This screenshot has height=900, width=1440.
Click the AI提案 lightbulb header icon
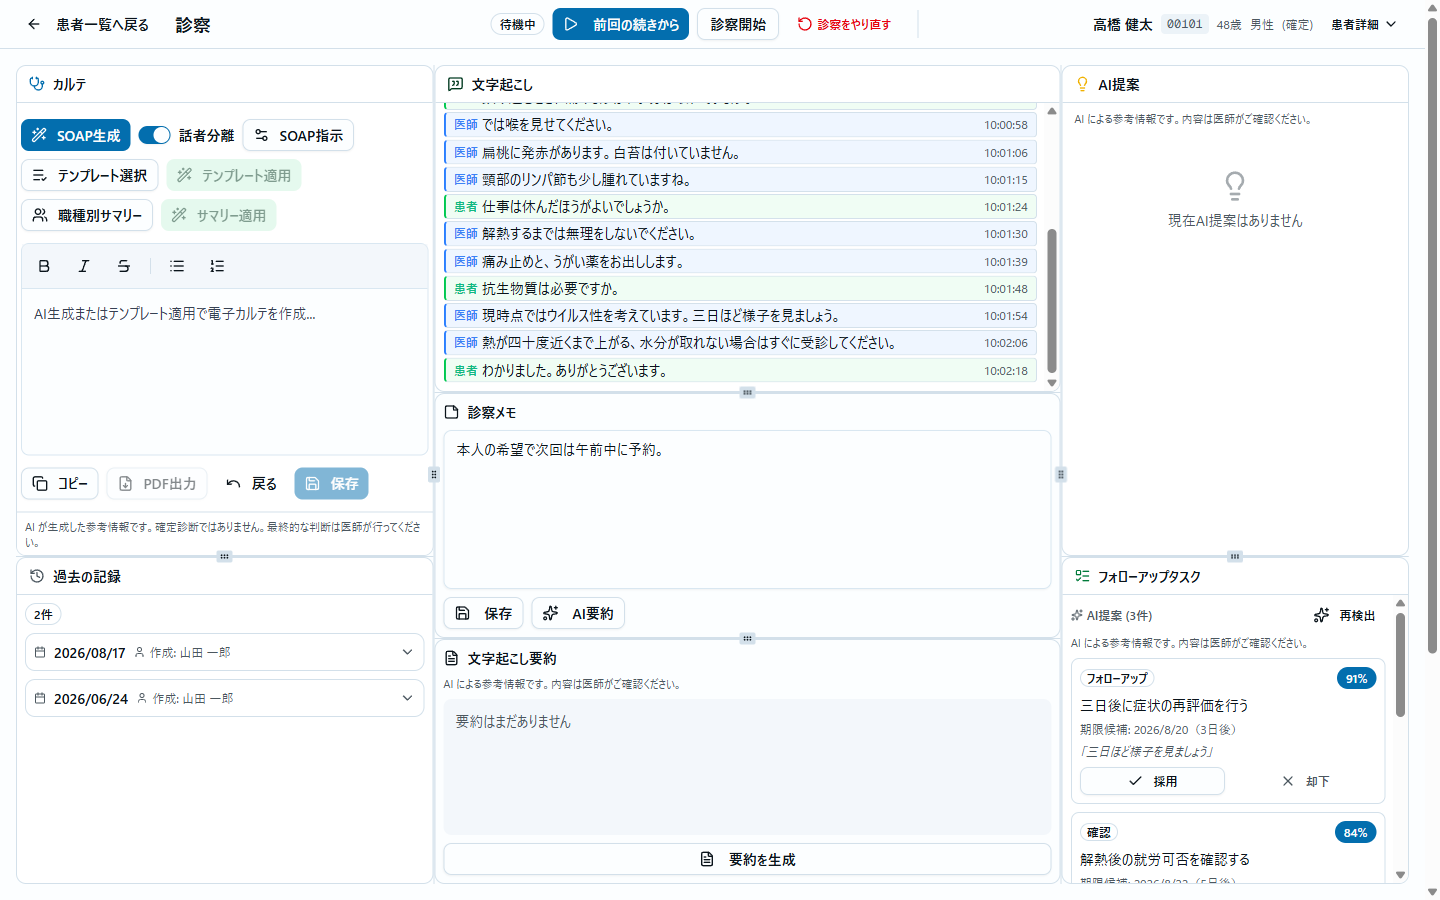1082,84
